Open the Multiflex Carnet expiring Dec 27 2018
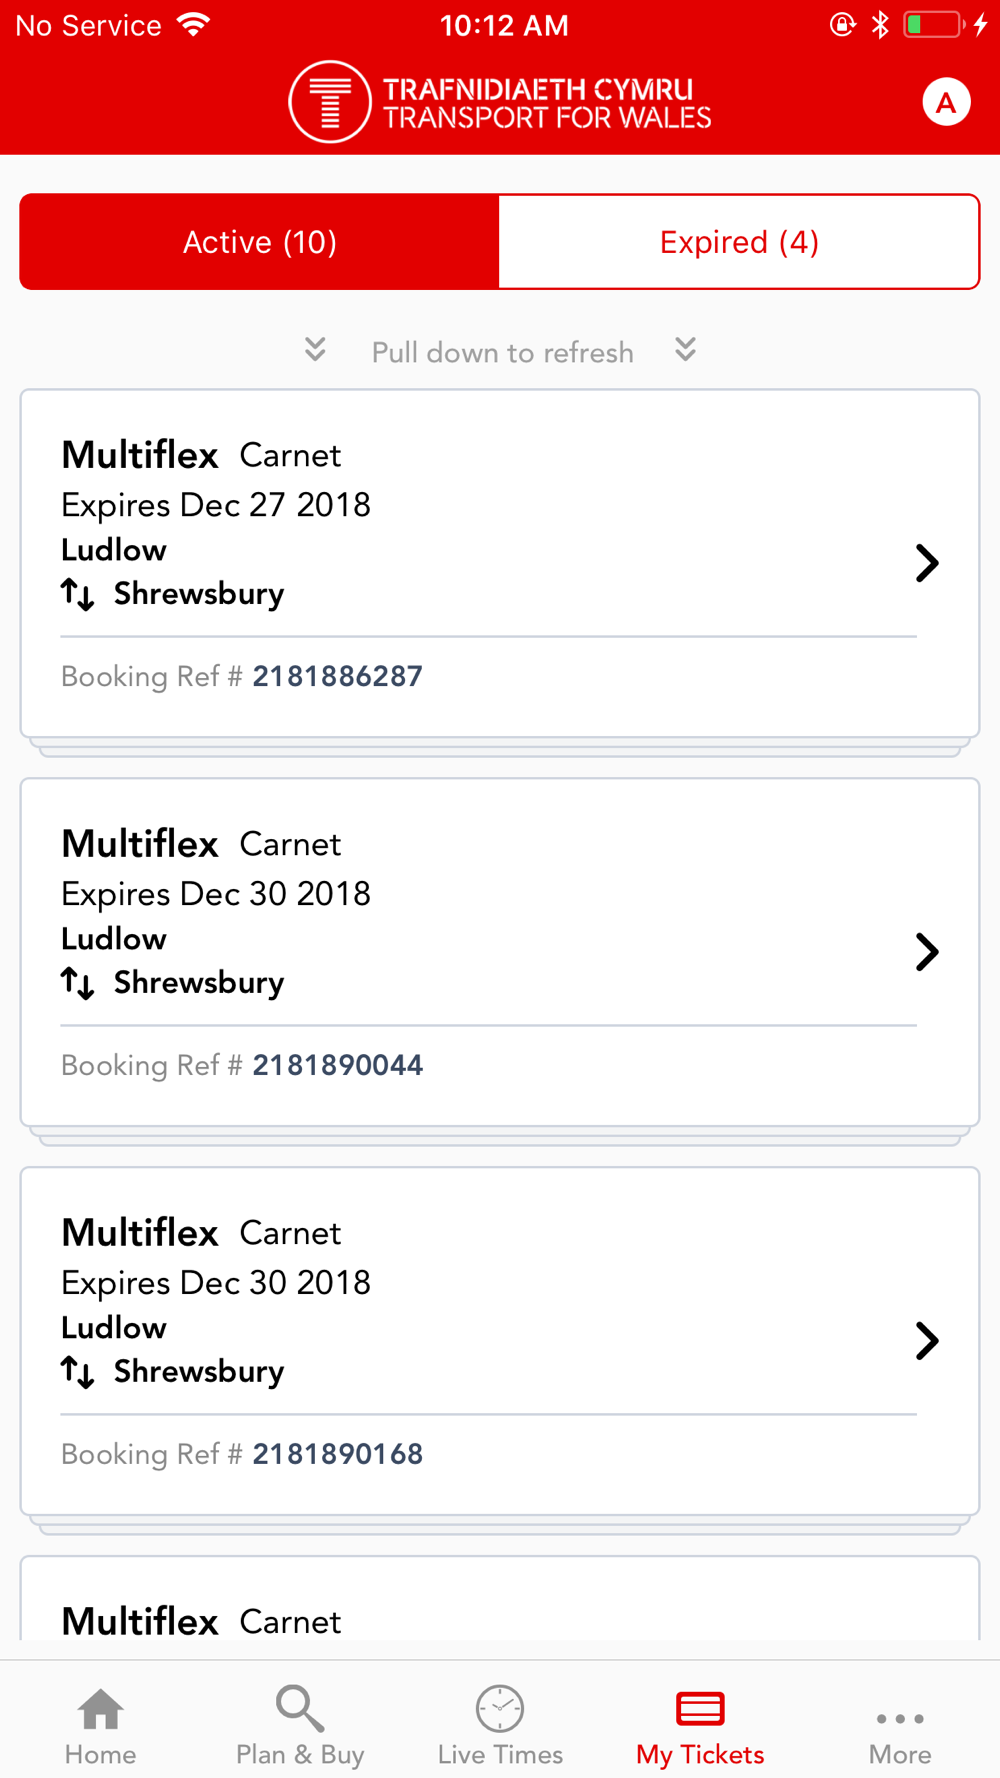This screenshot has height=1778, width=1000. (500, 564)
